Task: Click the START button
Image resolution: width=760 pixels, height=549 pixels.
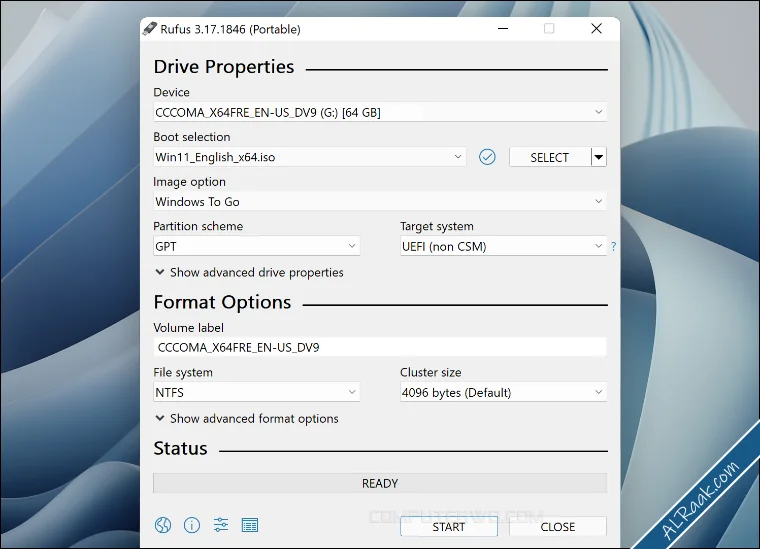Action: (449, 527)
